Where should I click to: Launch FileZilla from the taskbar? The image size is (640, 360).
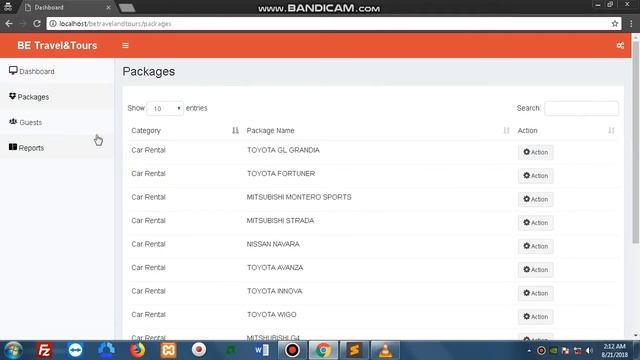(x=44, y=350)
